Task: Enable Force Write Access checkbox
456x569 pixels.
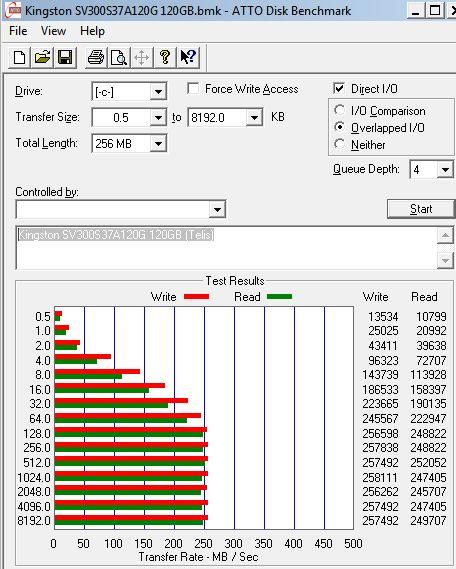Action: [193, 89]
